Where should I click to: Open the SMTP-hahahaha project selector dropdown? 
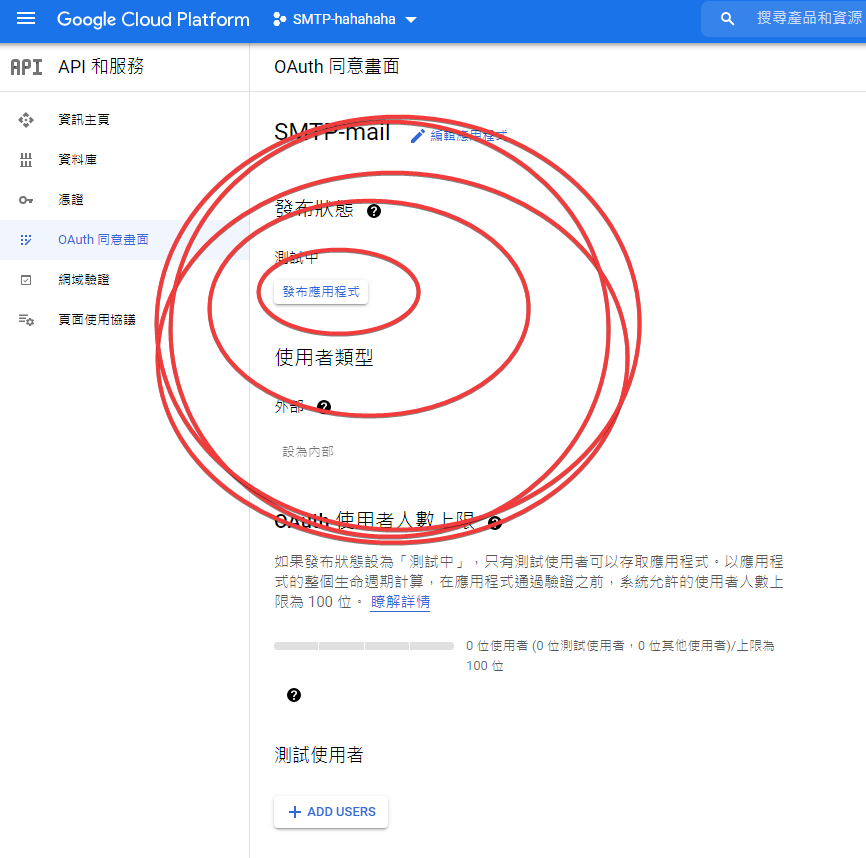(x=345, y=19)
